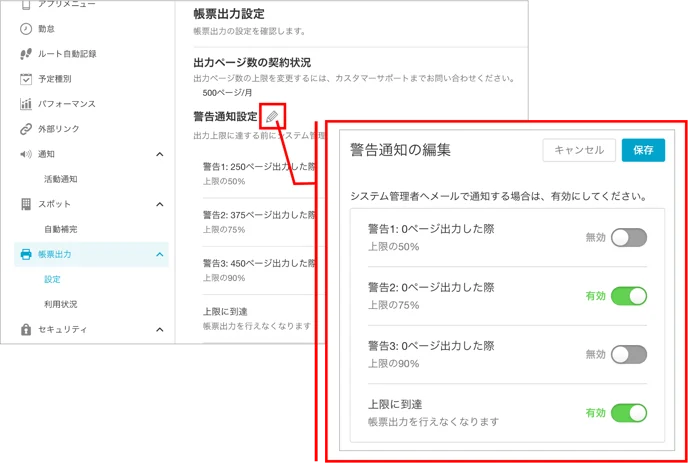Click the bar chart icon for パフォーマンス
This screenshot has width=688, height=463.
[x=26, y=104]
